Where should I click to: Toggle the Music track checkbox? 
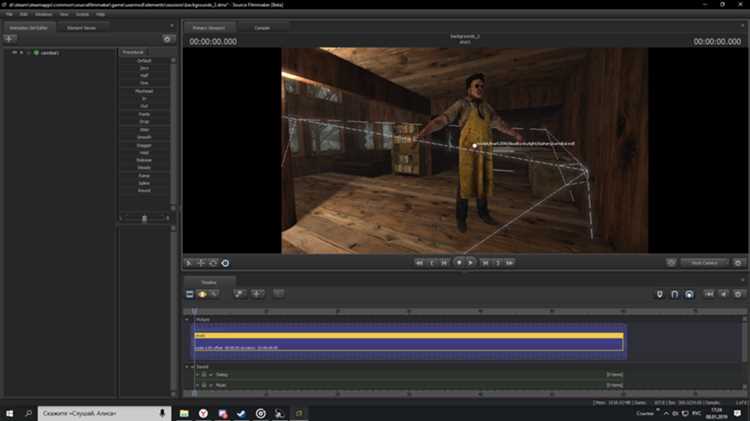pyautogui.click(x=204, y=385)
